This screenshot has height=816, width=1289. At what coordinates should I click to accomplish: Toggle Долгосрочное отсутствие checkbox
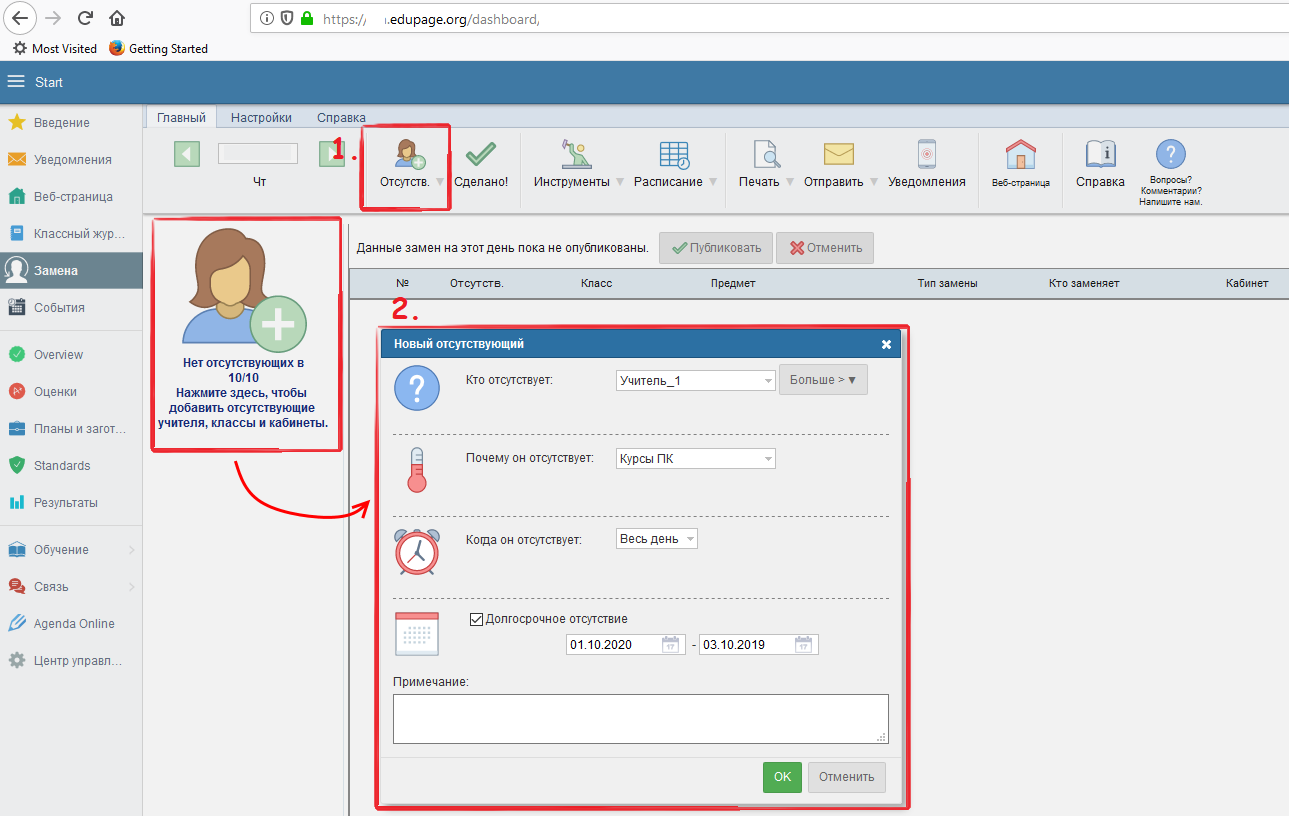point(476,619)
